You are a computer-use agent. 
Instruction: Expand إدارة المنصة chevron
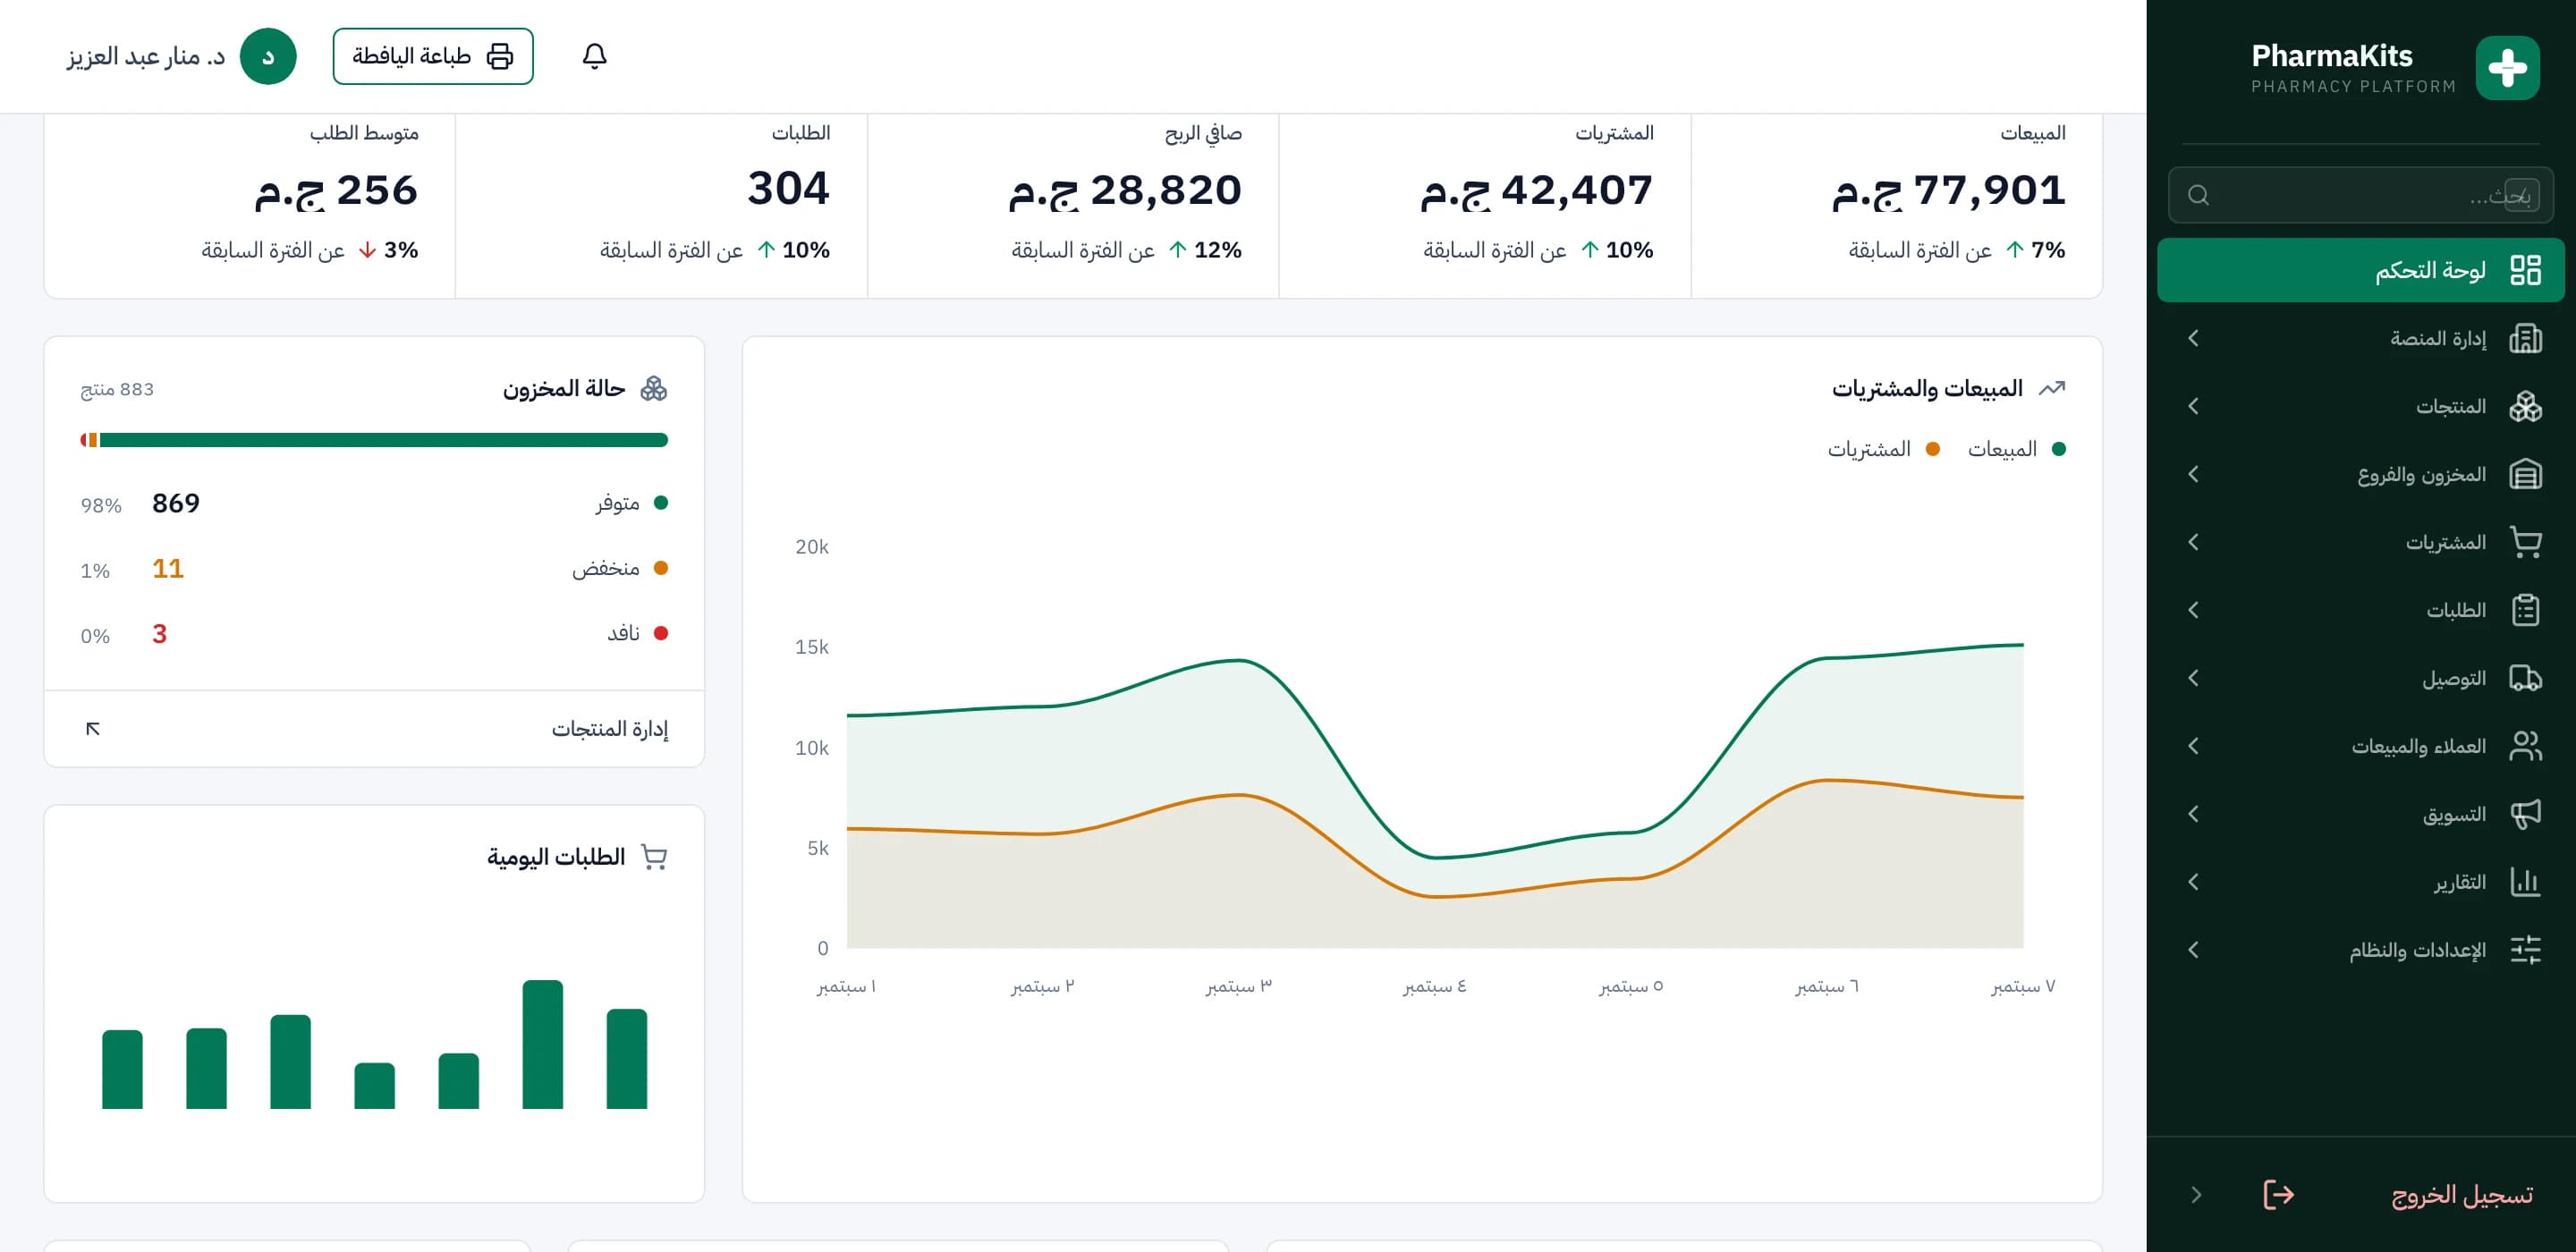(2193, 338)
